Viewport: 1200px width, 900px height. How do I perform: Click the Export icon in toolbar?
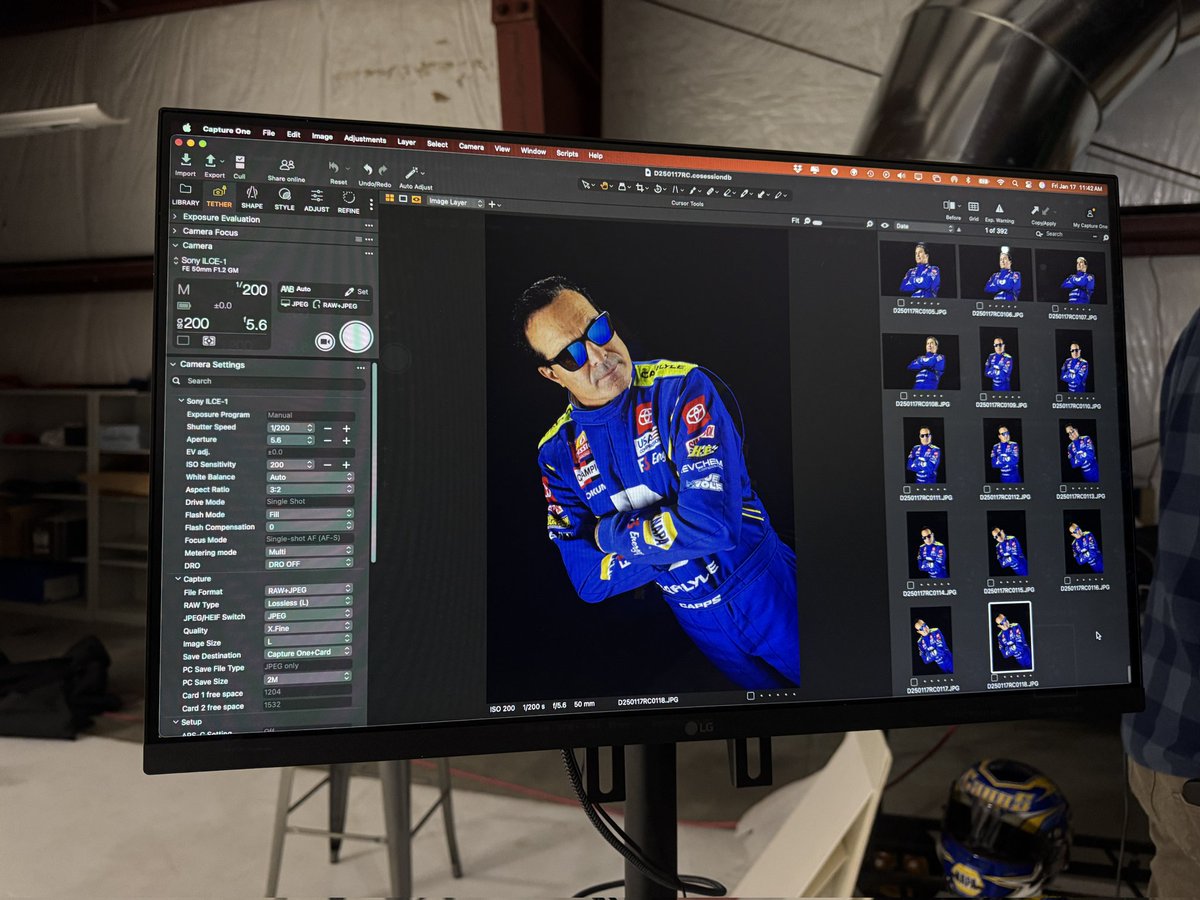click(210, 160)
